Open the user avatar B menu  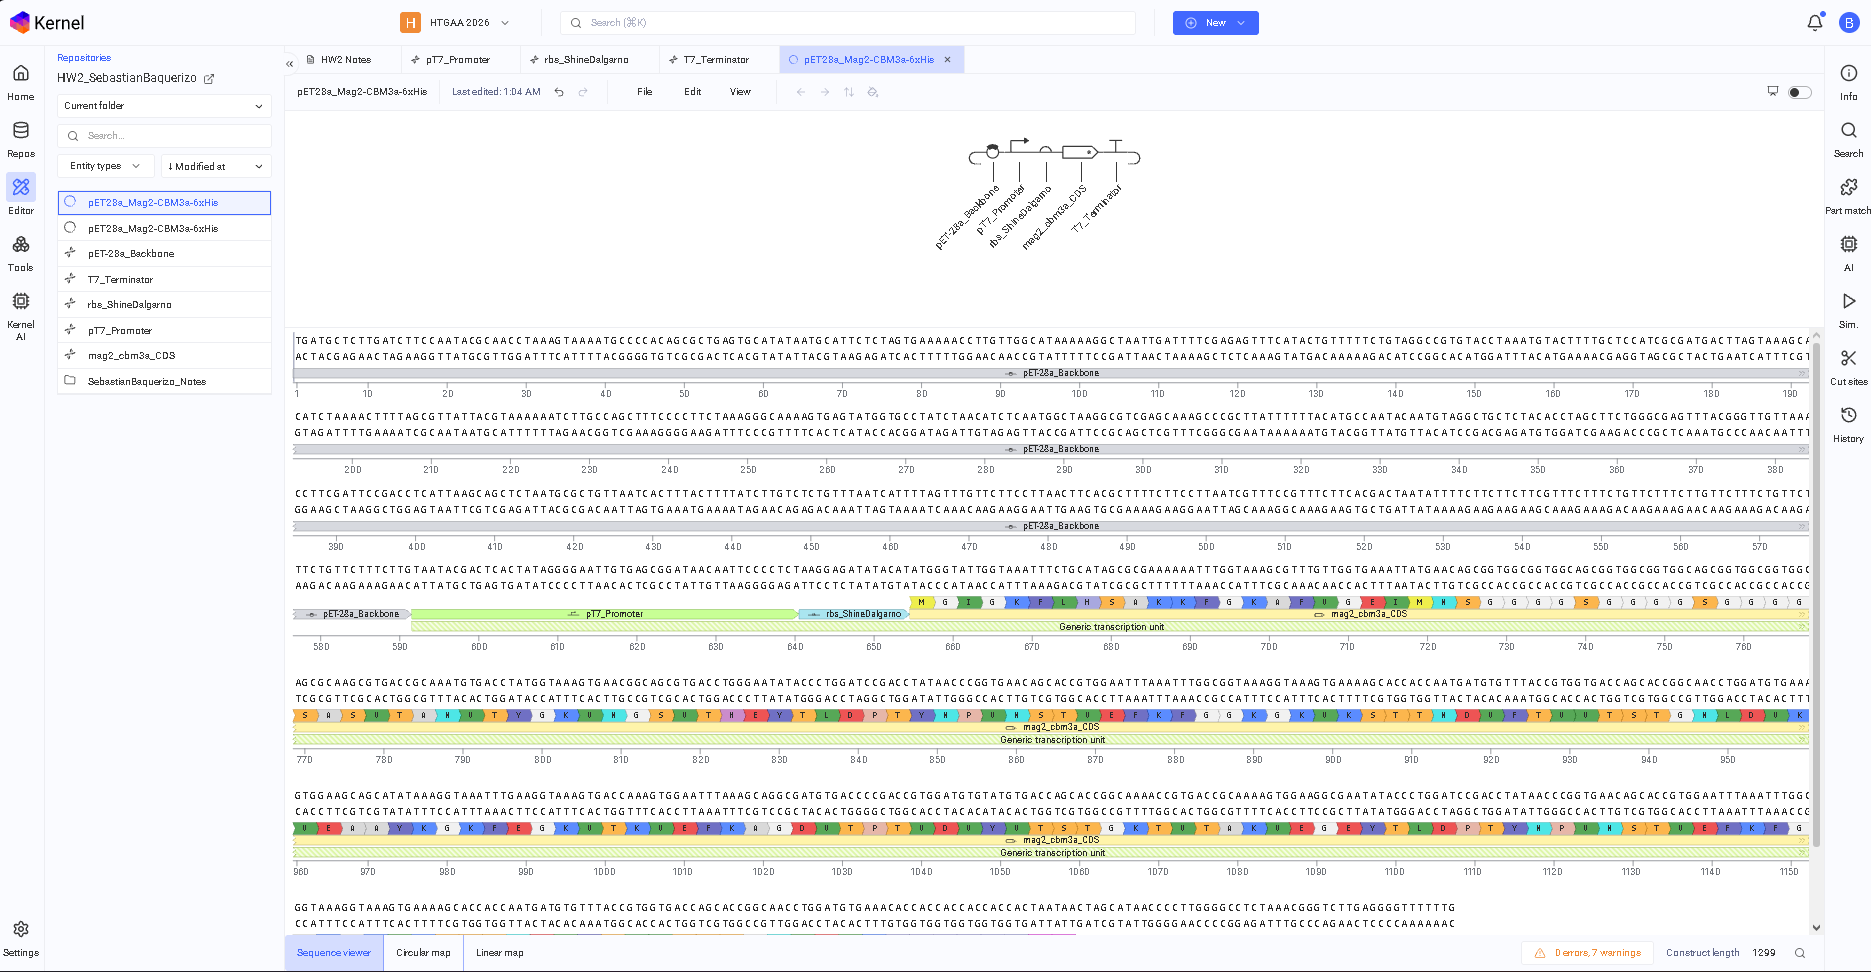click(x=1848, y=22)
